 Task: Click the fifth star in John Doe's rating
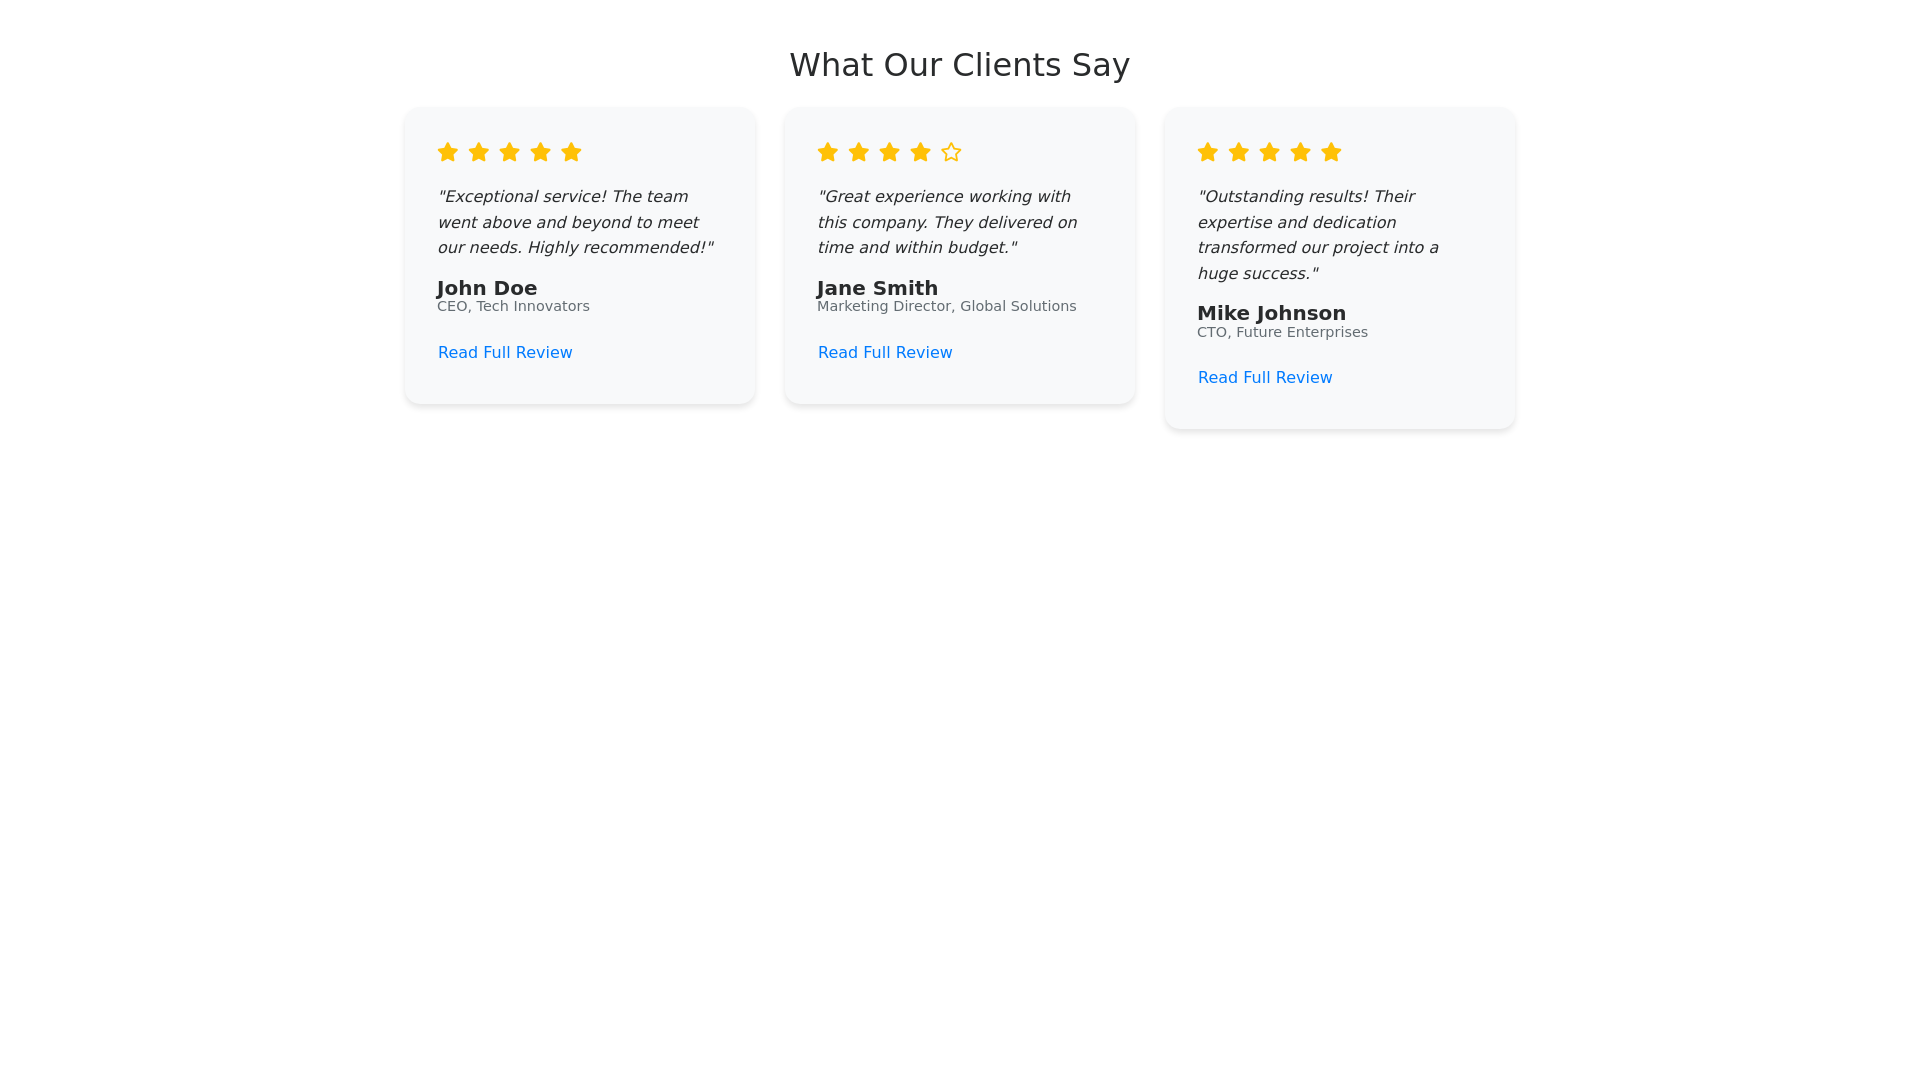point(571,152)
